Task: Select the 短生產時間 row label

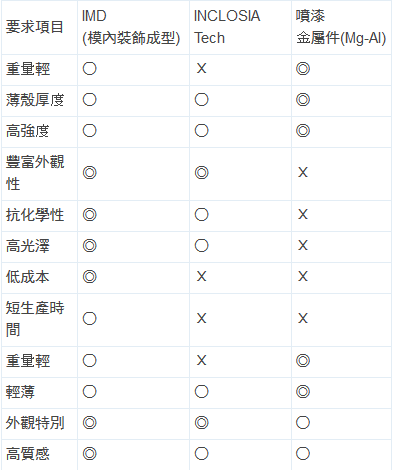Action: [35, 319]
